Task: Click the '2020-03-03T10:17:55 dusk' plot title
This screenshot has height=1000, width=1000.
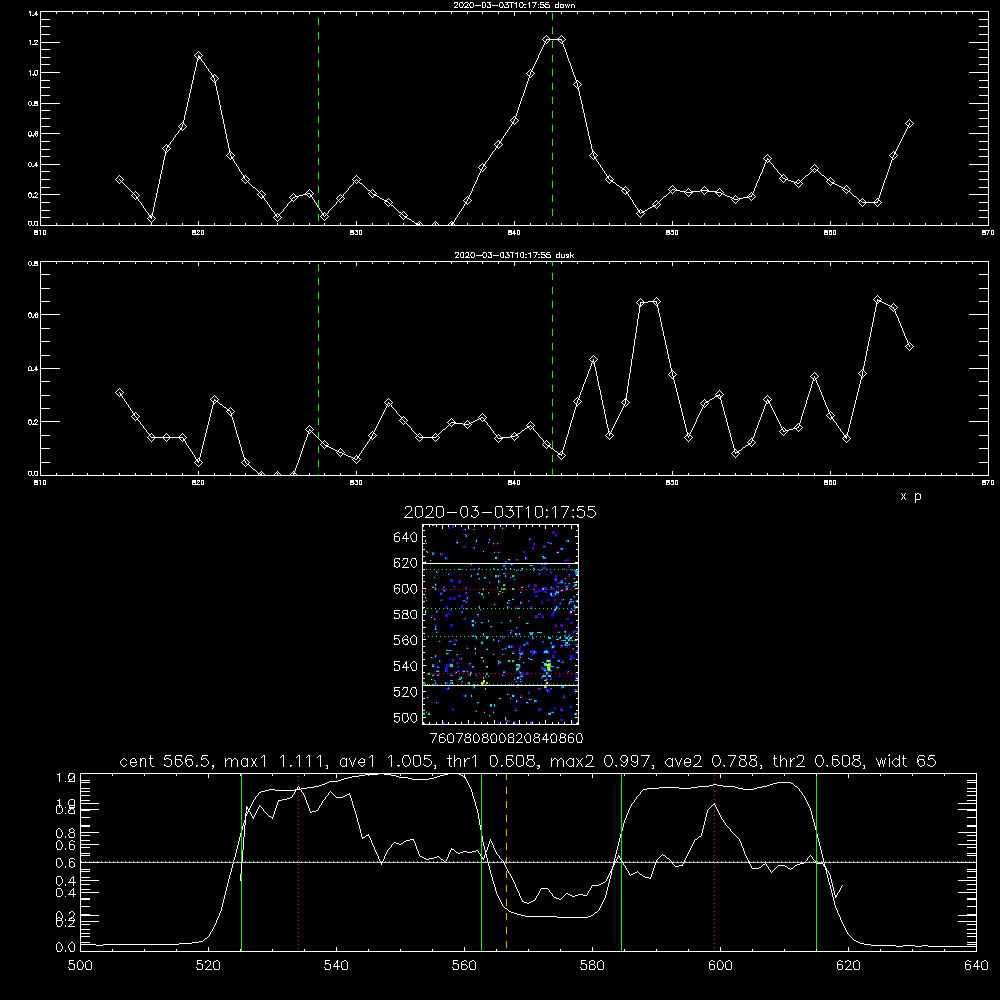Action: (x=514, y=254)
